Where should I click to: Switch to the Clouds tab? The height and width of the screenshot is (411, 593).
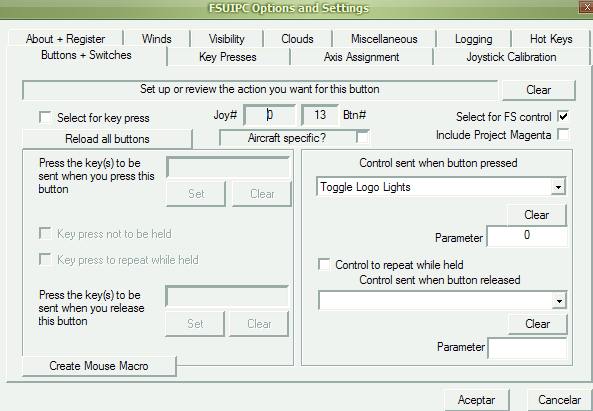pos(297,39)
